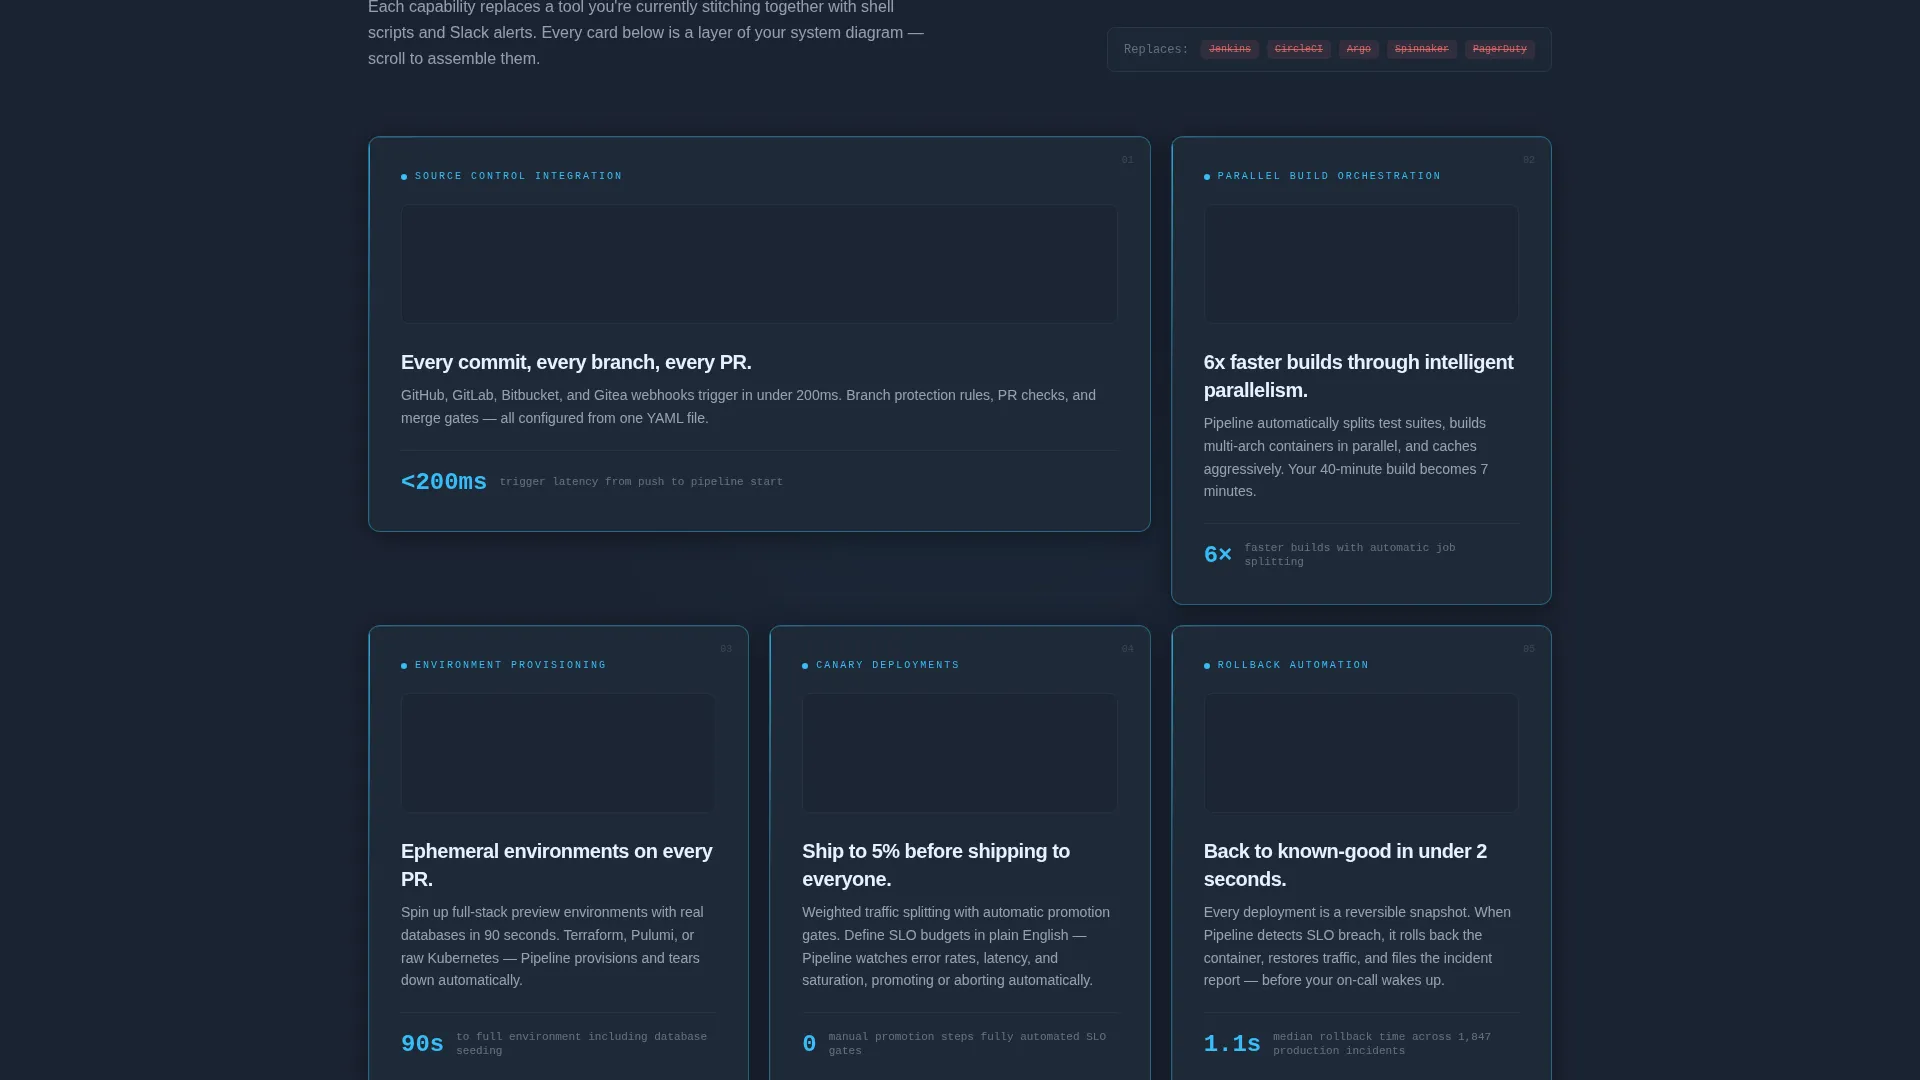Click heading 'Ephemeral environments on every PR.'
The image size is (1920, 1080).
pos(557,865)
